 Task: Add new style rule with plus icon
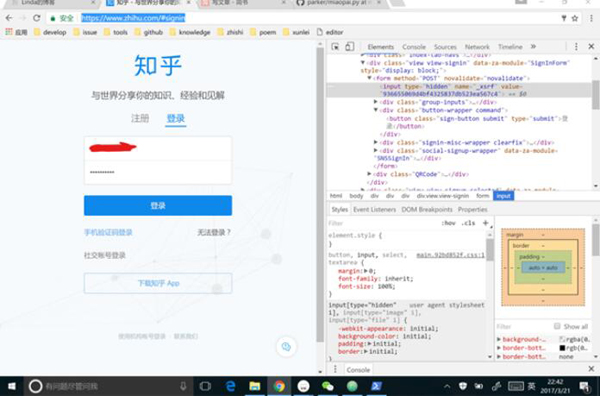click(x=486, y=223)
